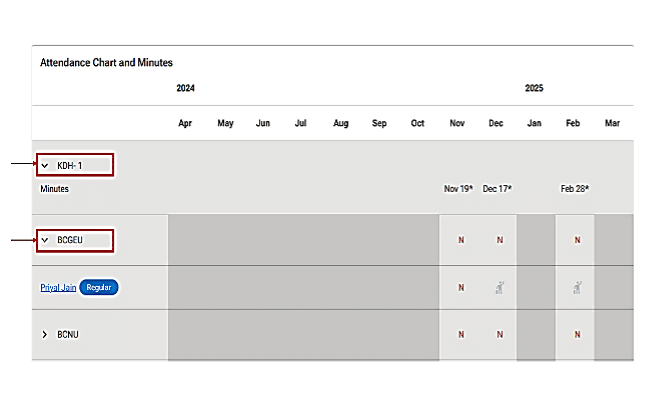Click attendance icon for Priyal Jain in December
The width and height of the screenshot is (672, 404).
click(x=498, y=288)
